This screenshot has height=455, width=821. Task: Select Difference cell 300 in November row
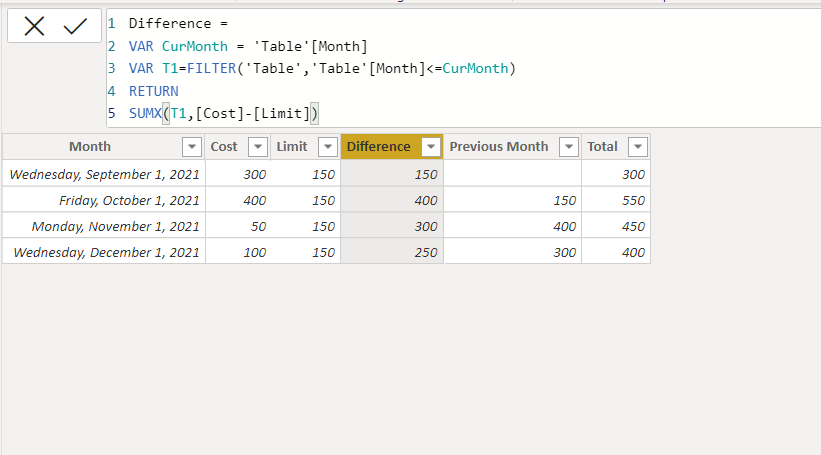[x=392, y=226]
